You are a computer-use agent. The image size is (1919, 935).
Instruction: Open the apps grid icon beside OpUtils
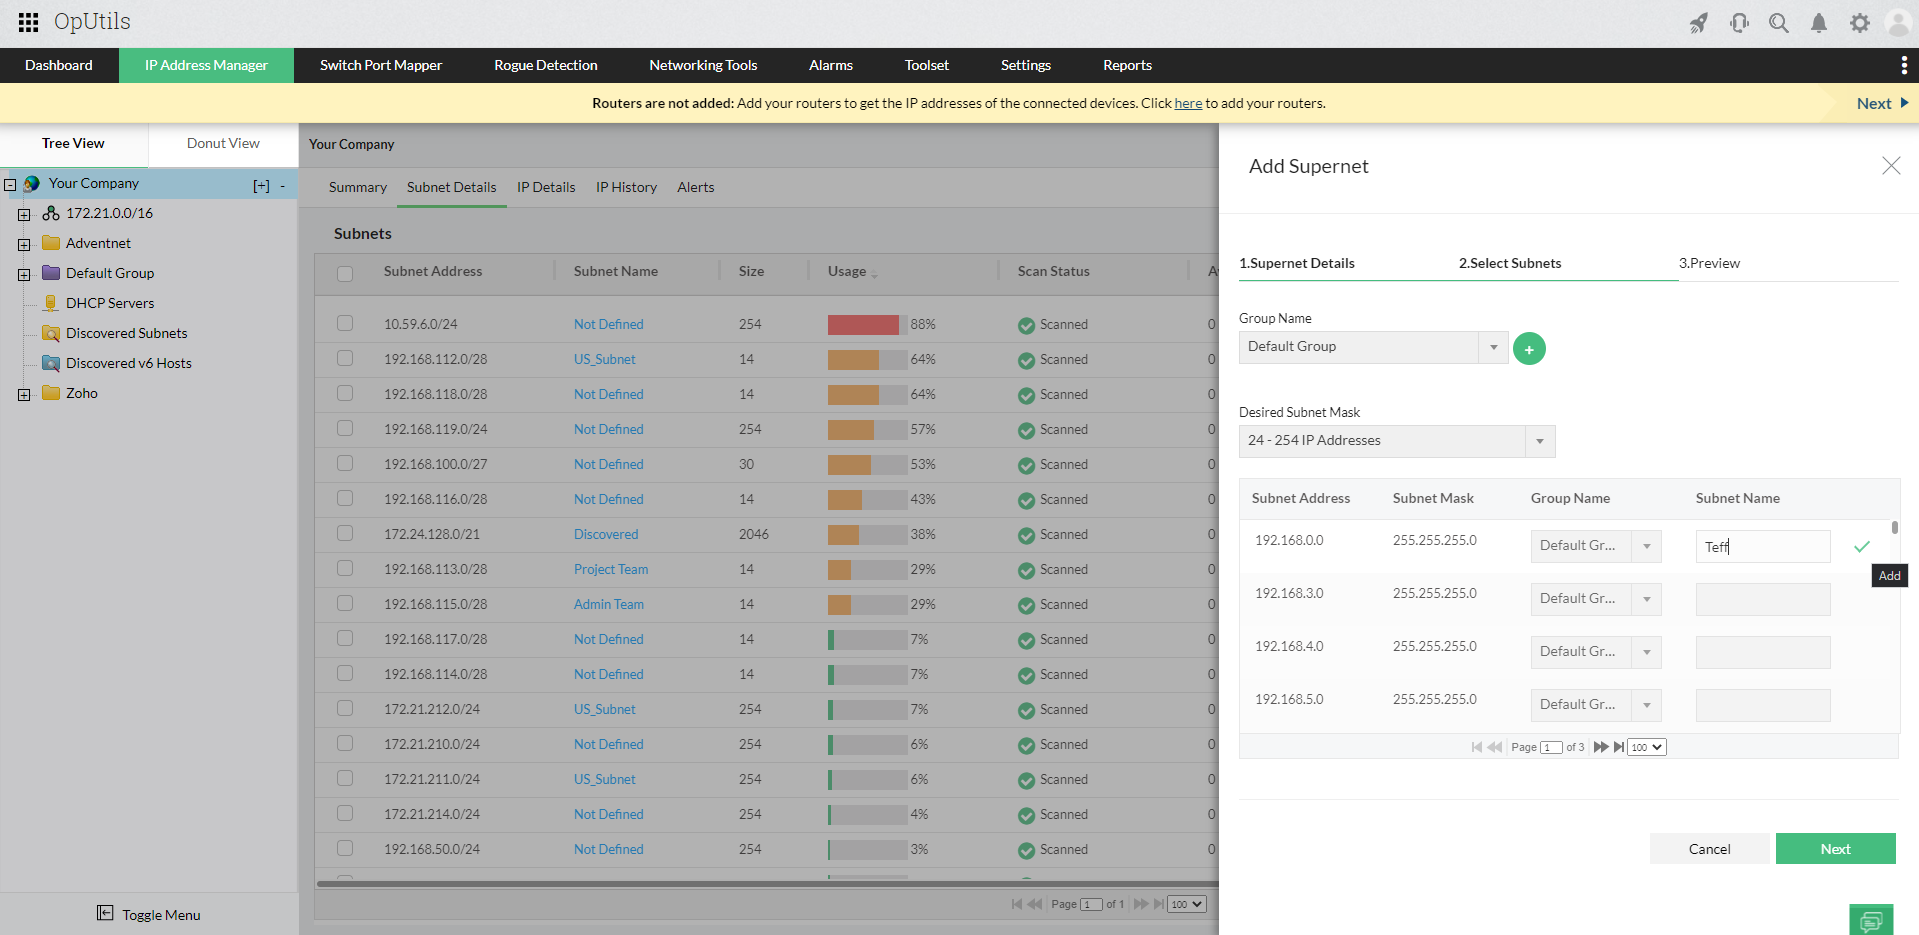pos(28,22)
